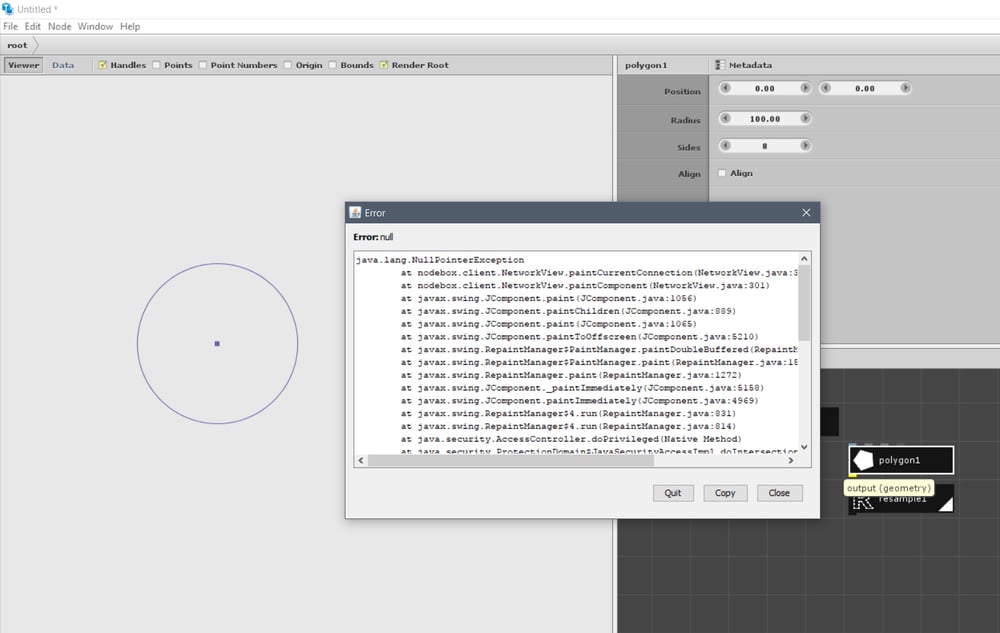Click the NodeBox app icon in the title bar
The width and height of the screenshot is (1000, 633).
(8, 9)
